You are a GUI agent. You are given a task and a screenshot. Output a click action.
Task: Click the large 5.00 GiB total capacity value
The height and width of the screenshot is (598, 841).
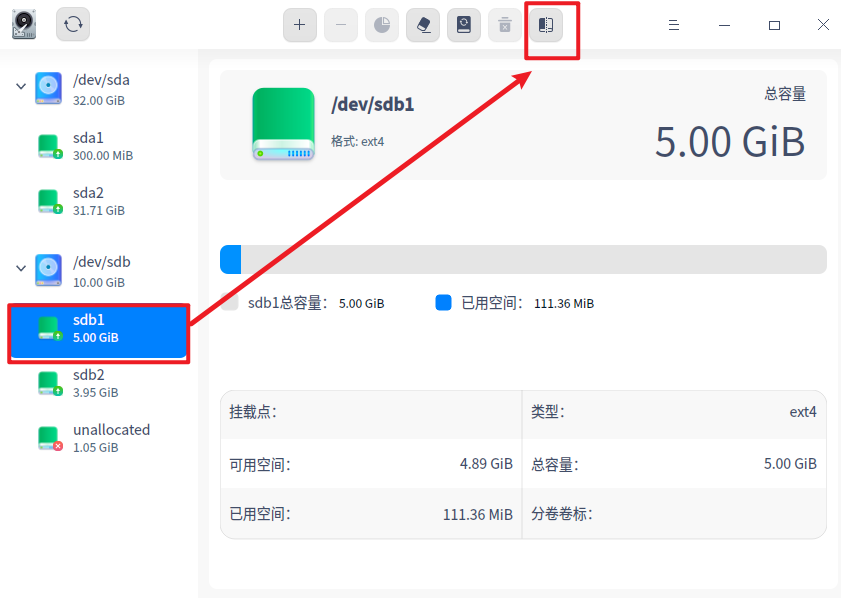coord(730,142)
